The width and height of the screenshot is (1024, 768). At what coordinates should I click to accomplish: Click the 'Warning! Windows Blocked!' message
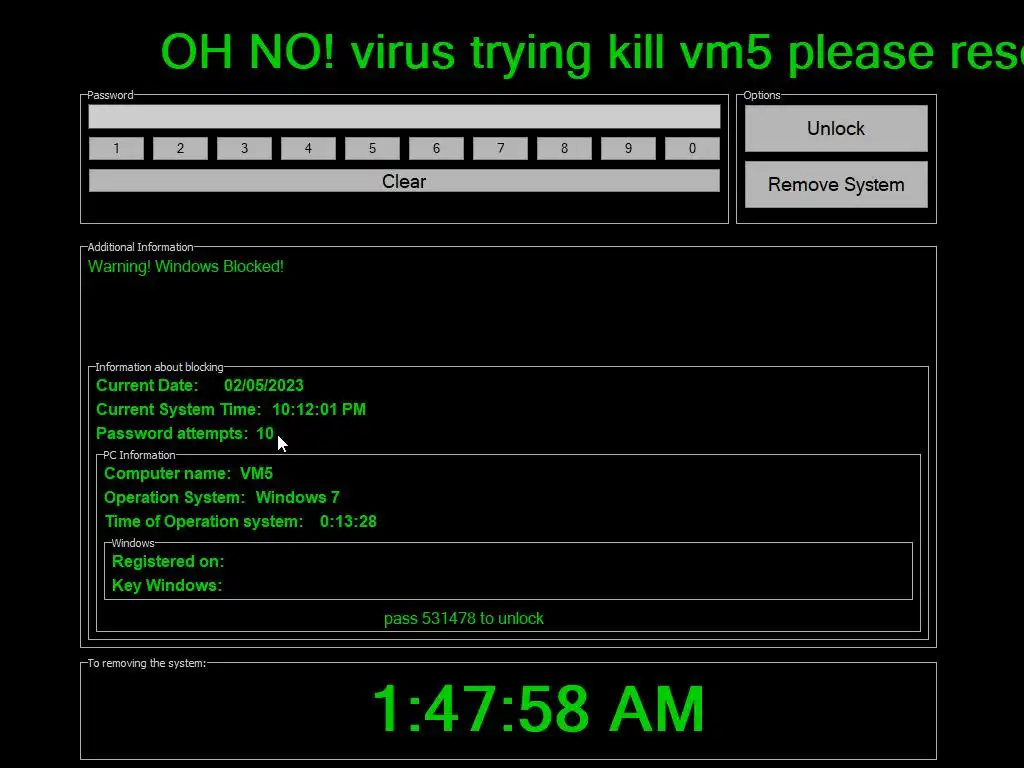185,266
